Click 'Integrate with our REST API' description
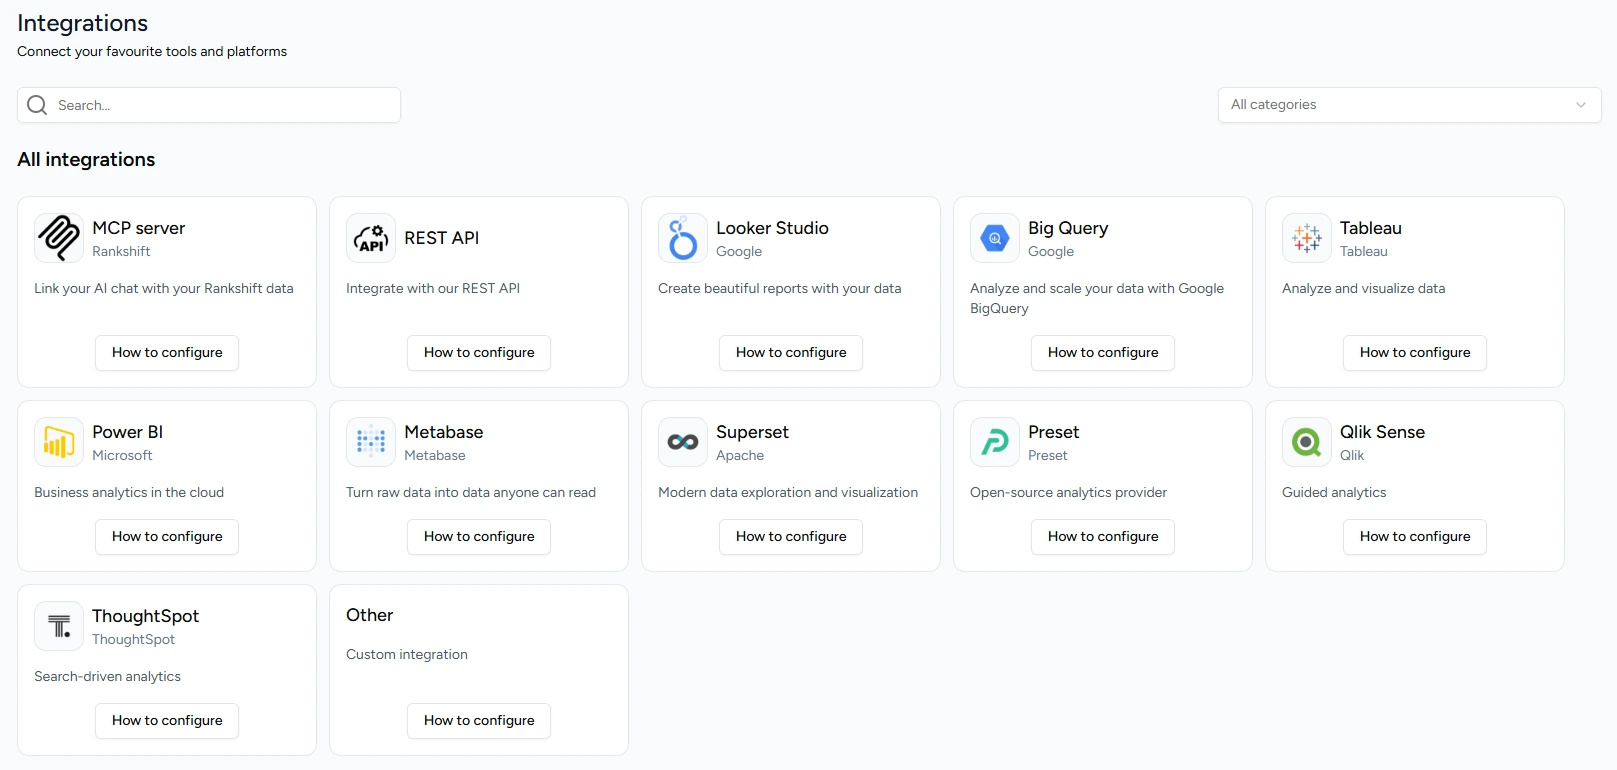This screenshot has height=770, width=1617. [433, 288]
